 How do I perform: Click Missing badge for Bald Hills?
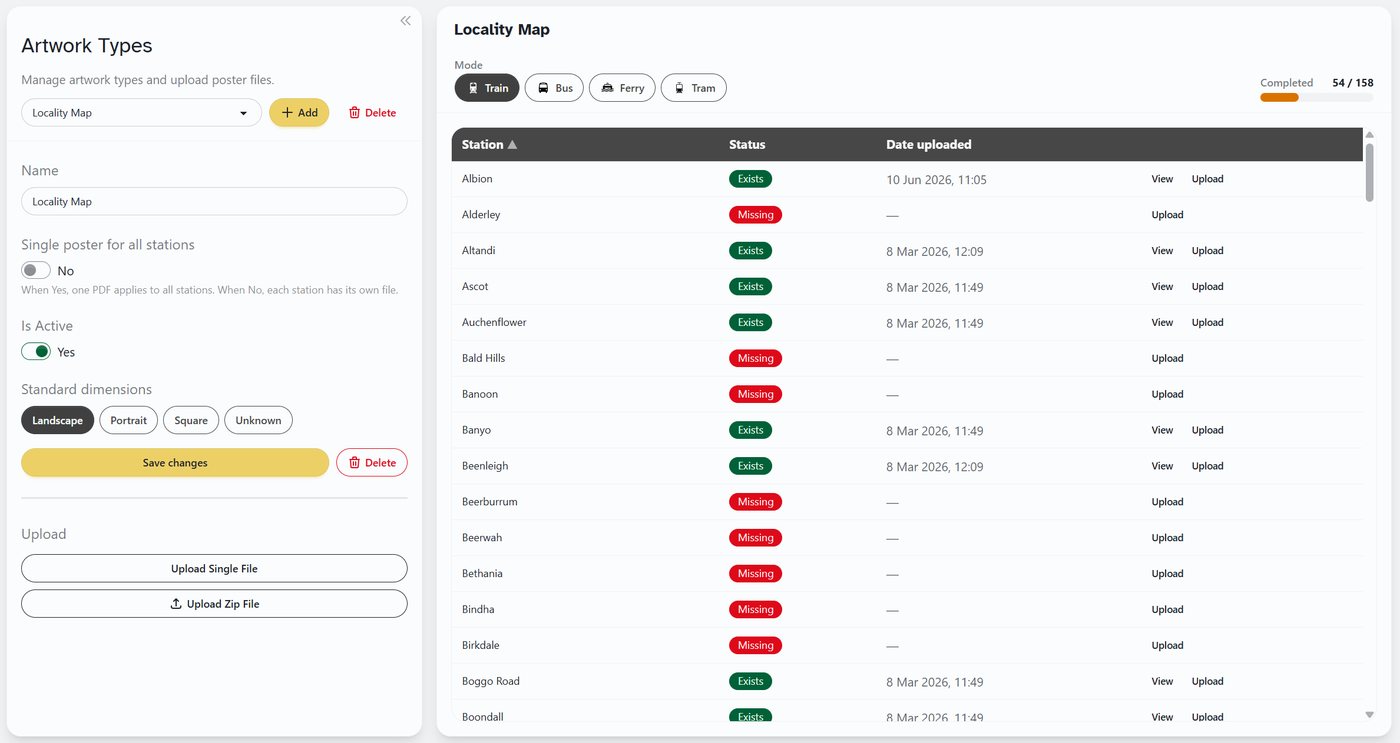pyautogui.click(x=755, y=358)
